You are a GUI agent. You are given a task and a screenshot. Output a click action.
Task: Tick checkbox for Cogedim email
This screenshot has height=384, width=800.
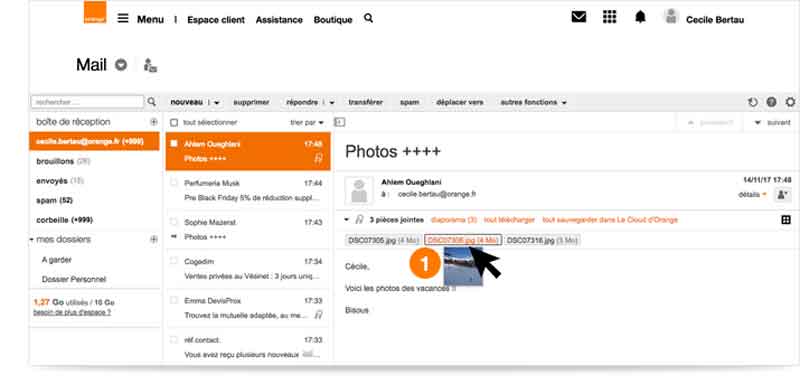(174, 261)
